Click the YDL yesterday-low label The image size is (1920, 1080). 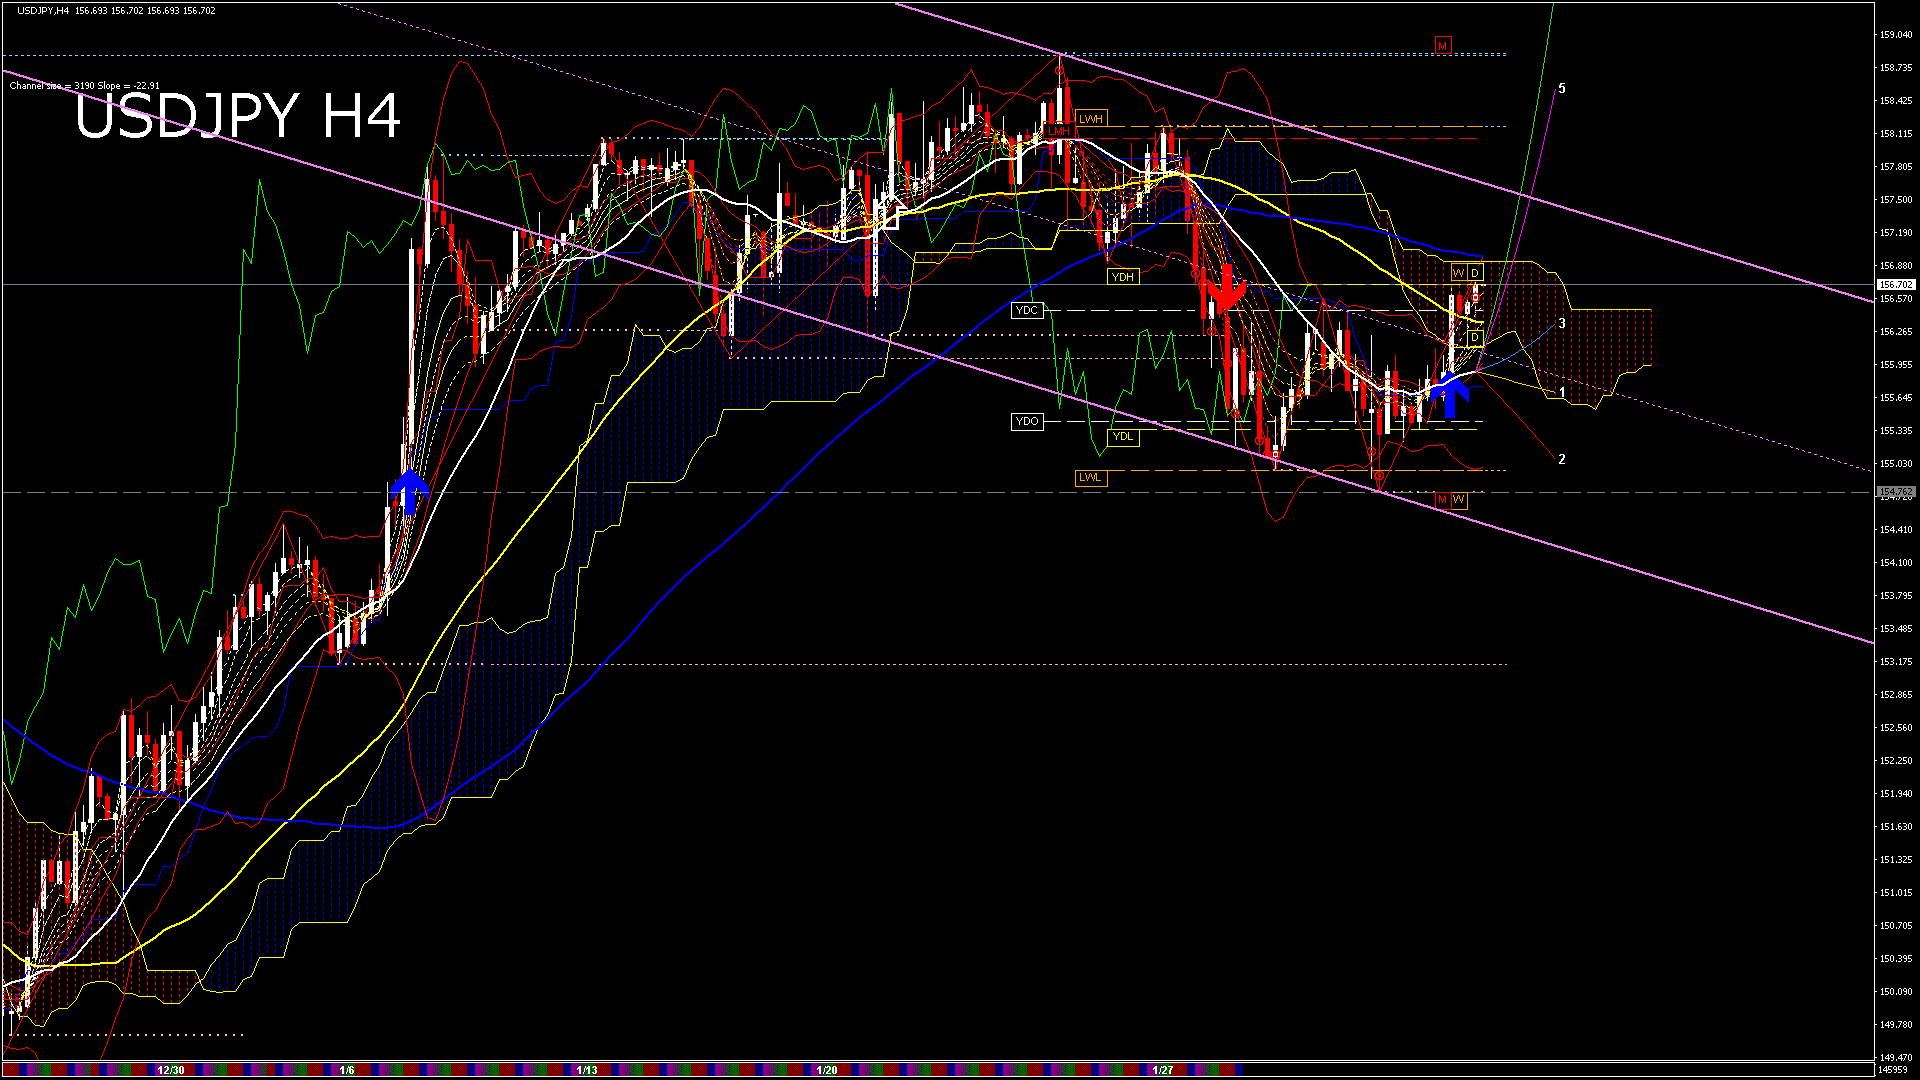coord(1123,437)
